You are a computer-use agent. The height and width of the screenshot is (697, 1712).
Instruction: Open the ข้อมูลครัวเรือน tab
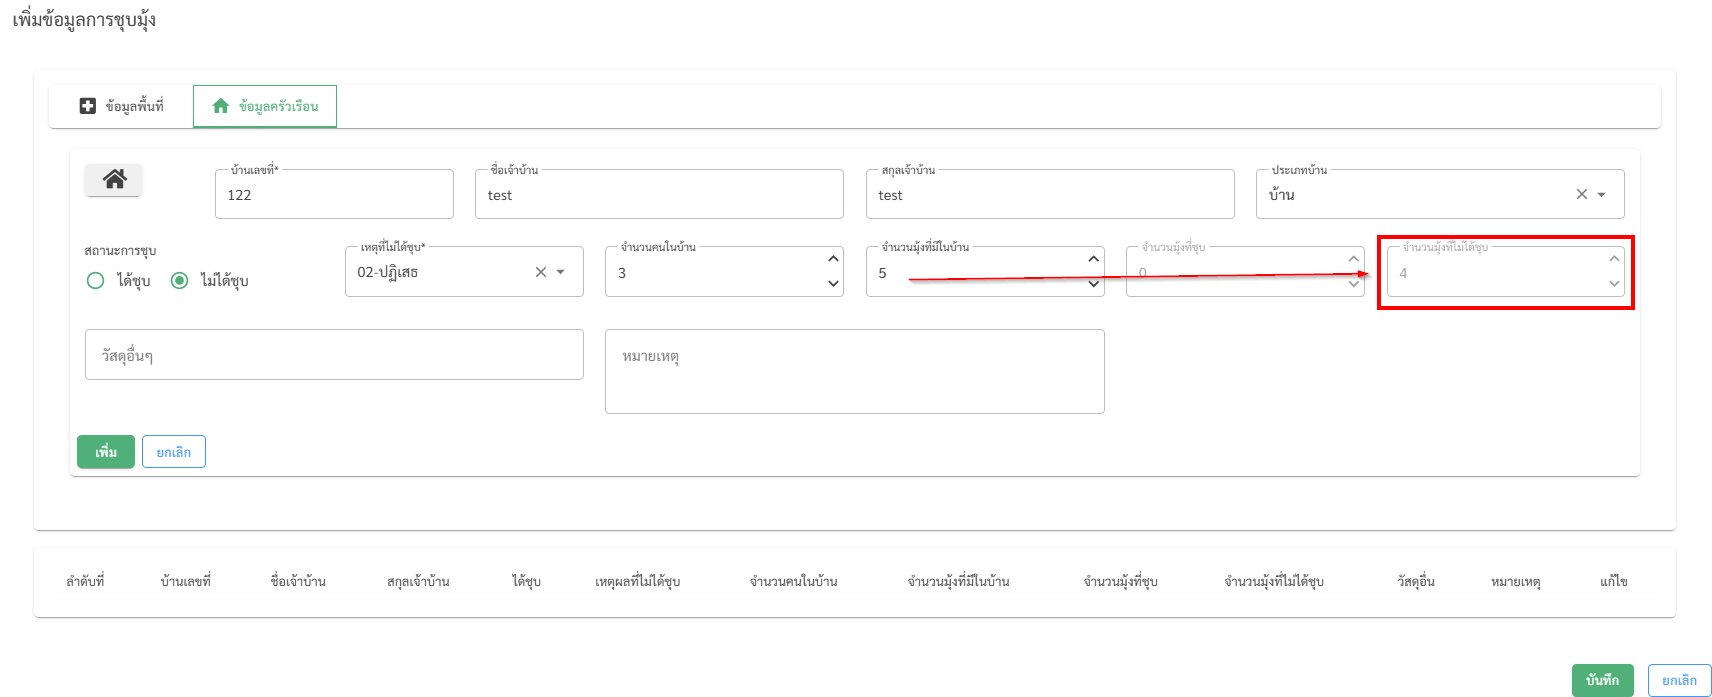coord(265,106)
